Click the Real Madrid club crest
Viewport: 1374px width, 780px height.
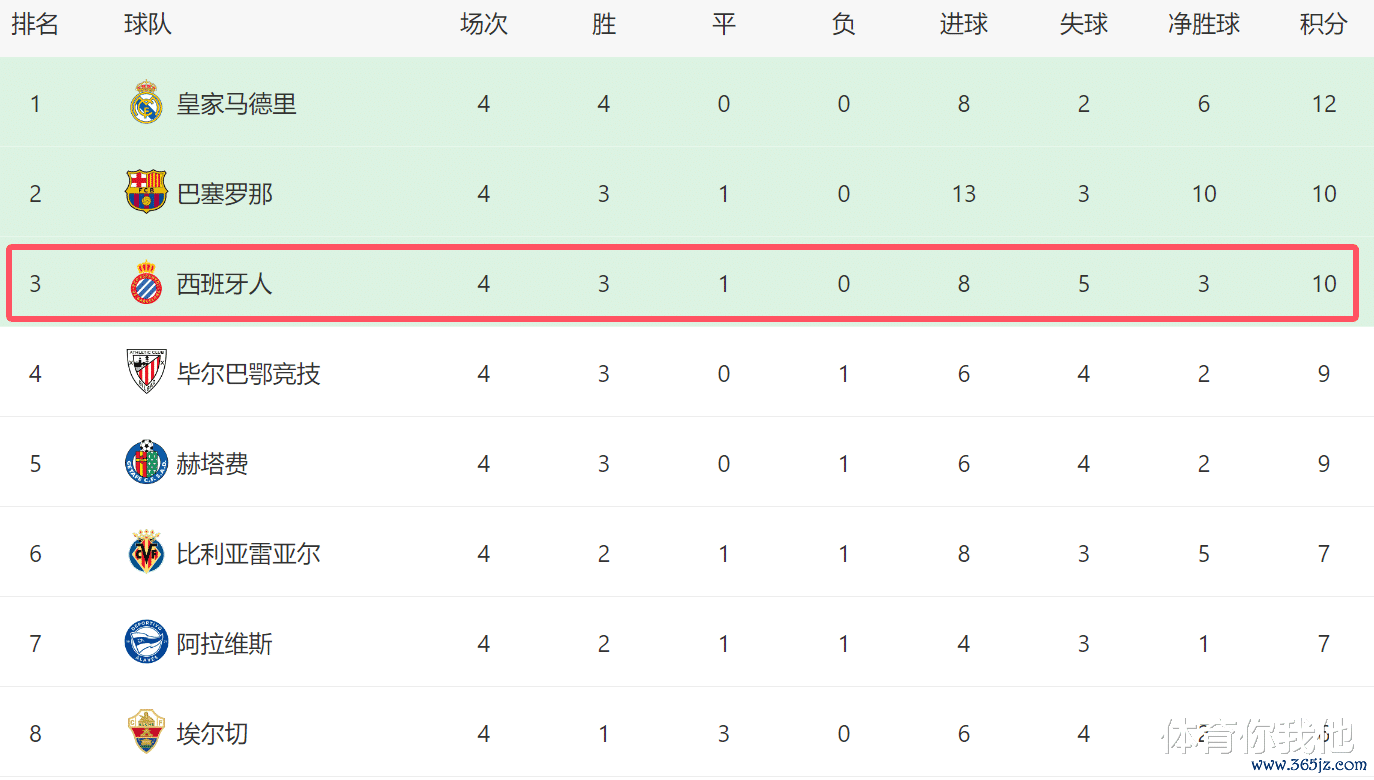pyautogui.click(x=146, y=103)
